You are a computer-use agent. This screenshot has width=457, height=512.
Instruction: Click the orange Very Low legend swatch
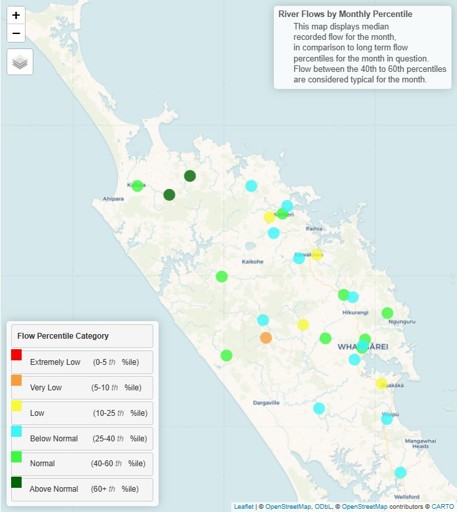click(x=16, y=380)
